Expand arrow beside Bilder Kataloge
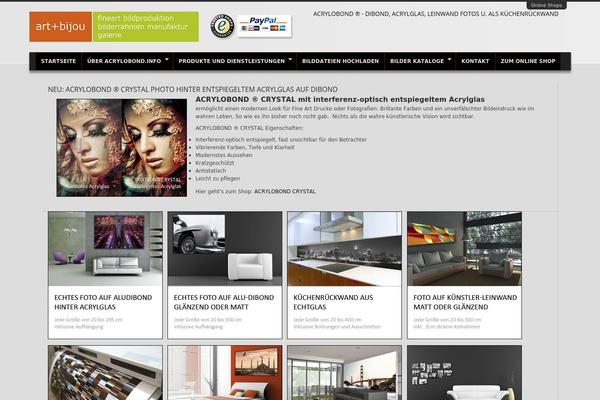Viewport: 600px width, 400px height. pos(449,59)
